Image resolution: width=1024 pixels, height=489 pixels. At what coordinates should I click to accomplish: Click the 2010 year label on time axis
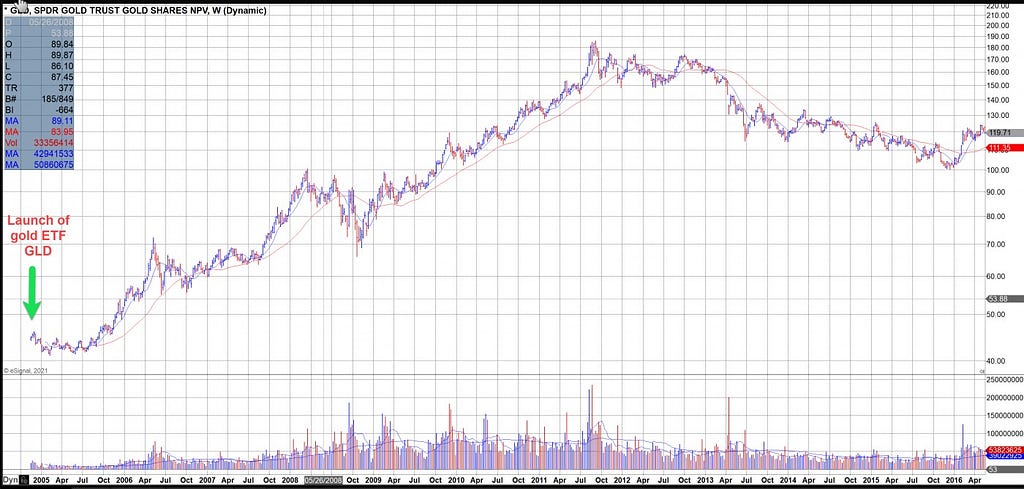click(x=456, y=480)
